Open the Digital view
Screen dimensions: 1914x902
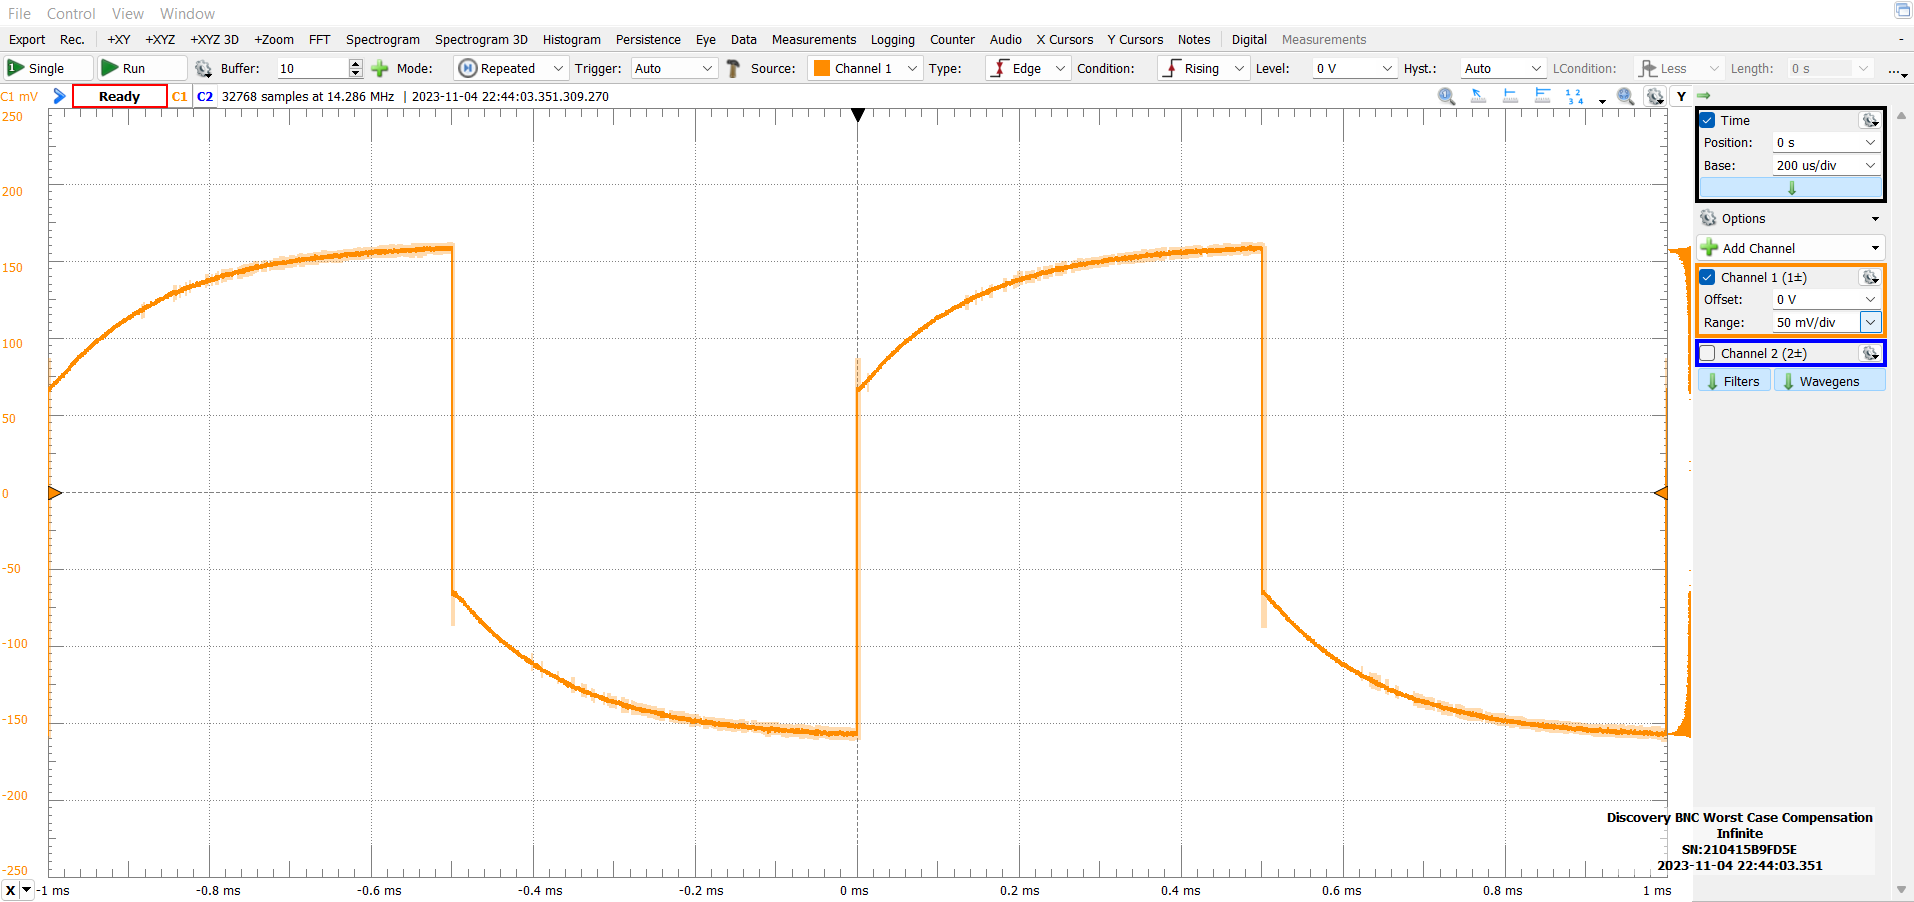tap(1249, 40)
